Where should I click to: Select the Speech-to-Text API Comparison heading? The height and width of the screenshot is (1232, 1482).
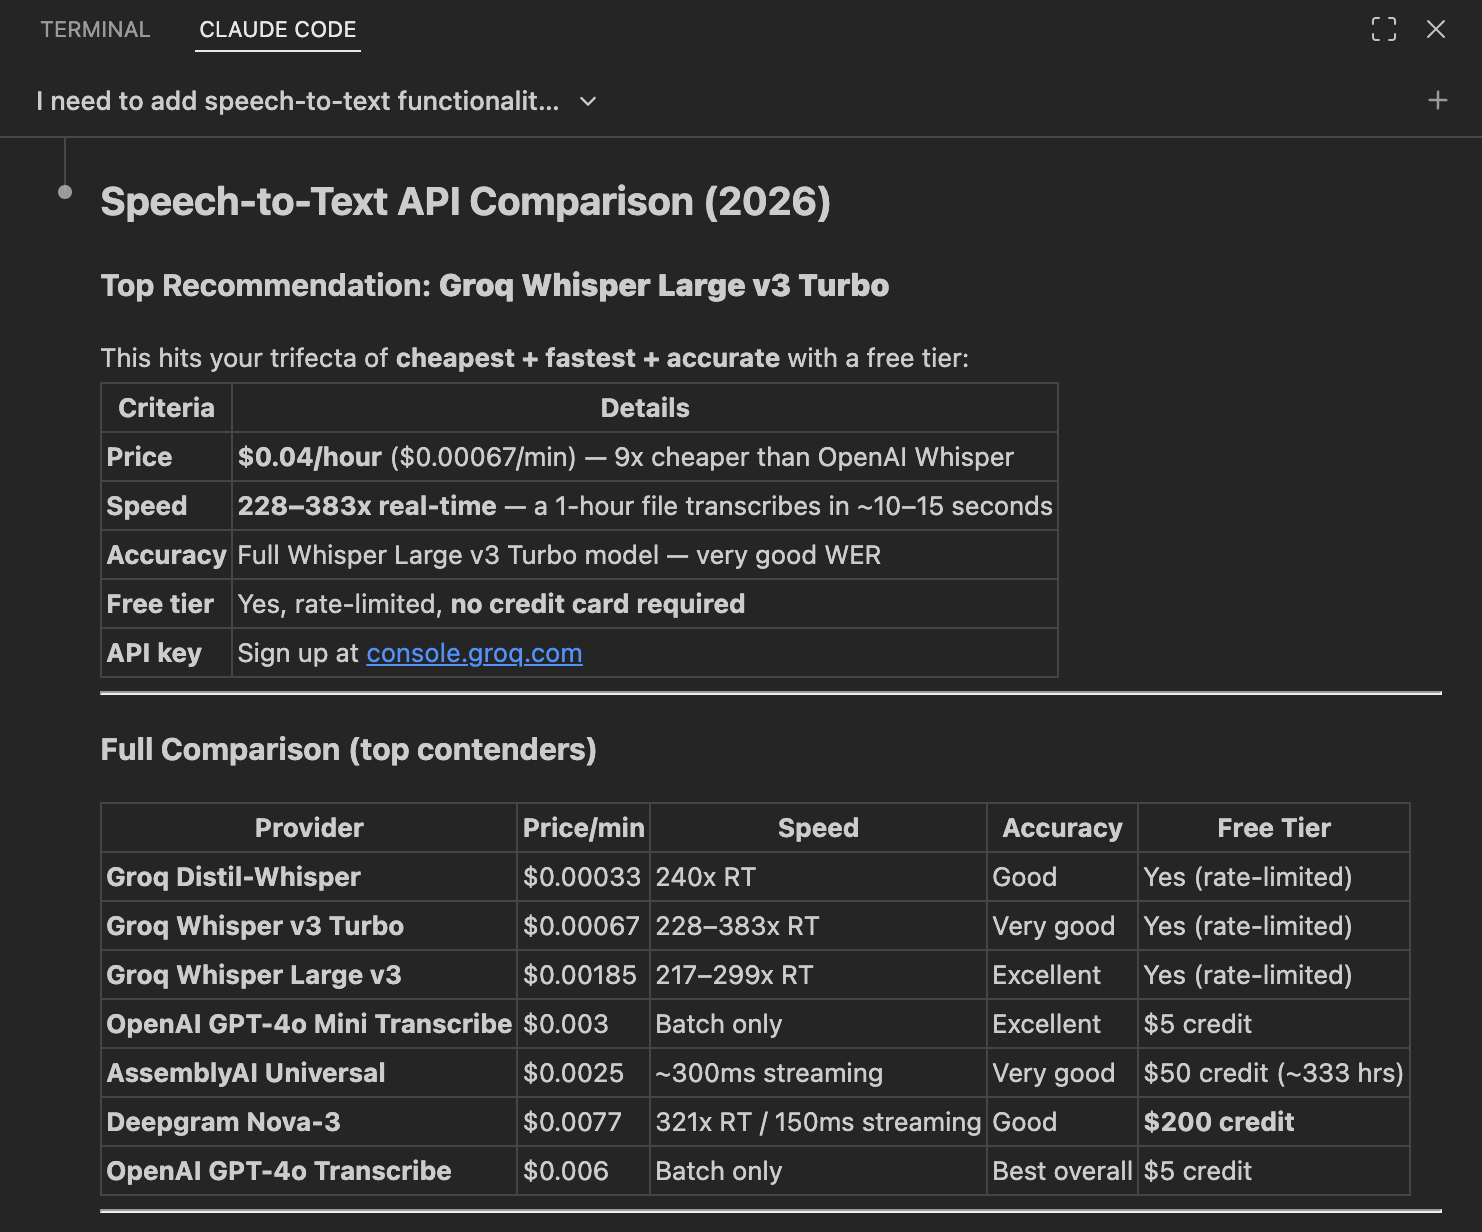(466, 202)
